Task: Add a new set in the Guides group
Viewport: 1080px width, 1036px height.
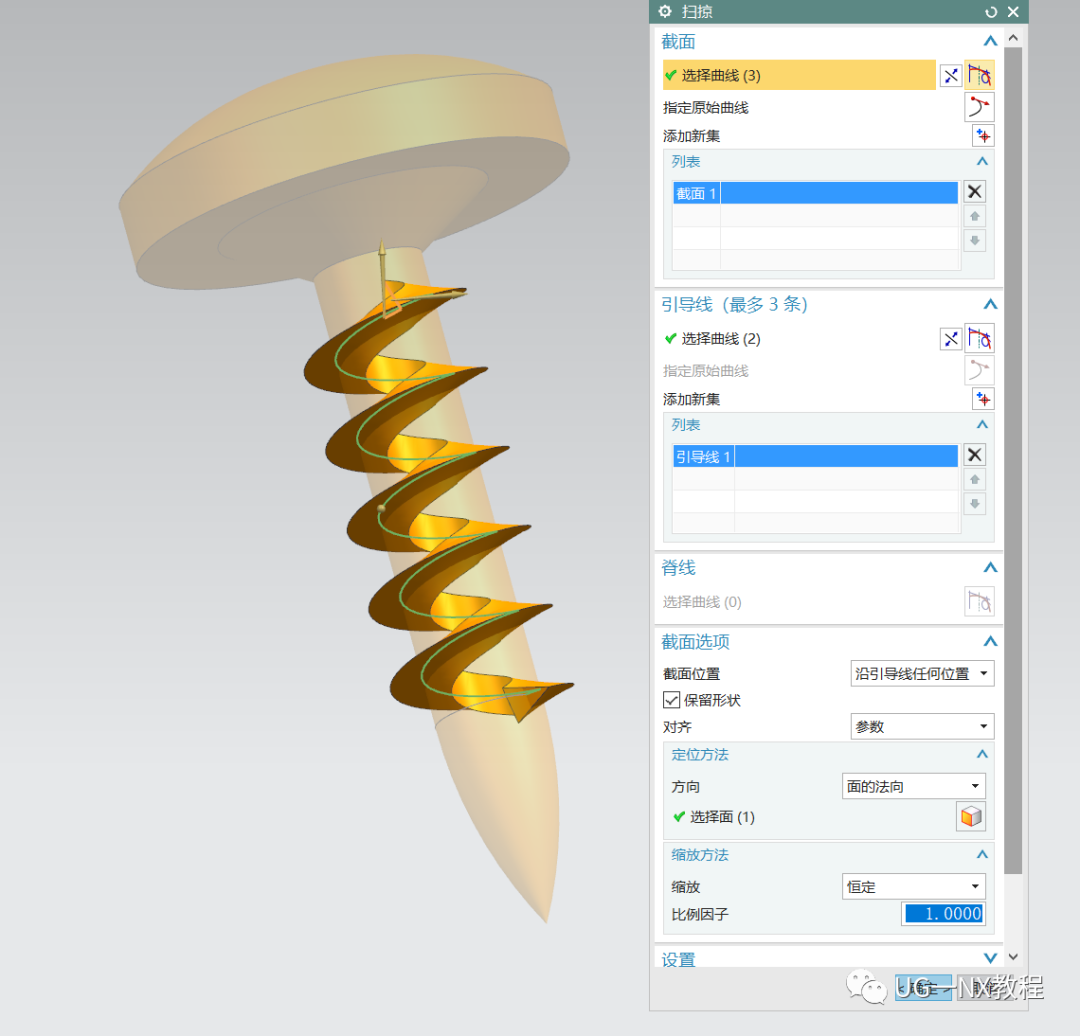Action: tap(983, 399)
